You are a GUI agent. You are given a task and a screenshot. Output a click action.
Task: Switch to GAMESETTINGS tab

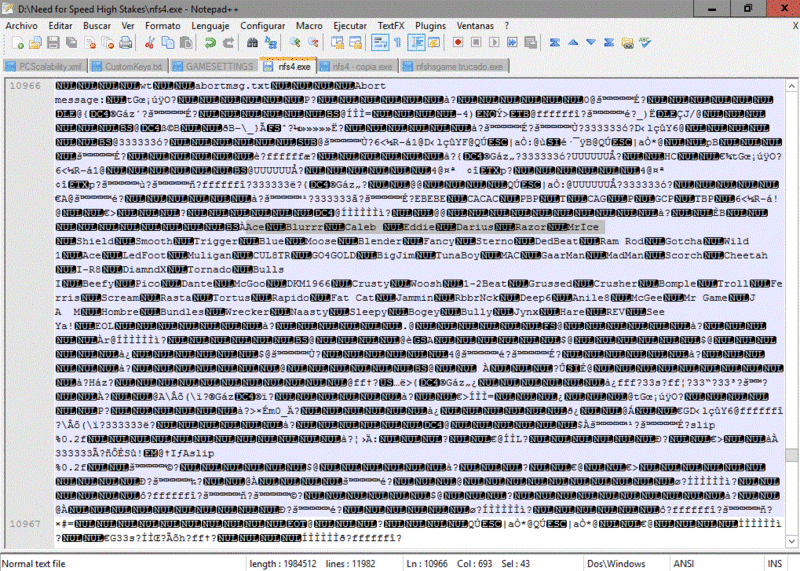[214, 66]
